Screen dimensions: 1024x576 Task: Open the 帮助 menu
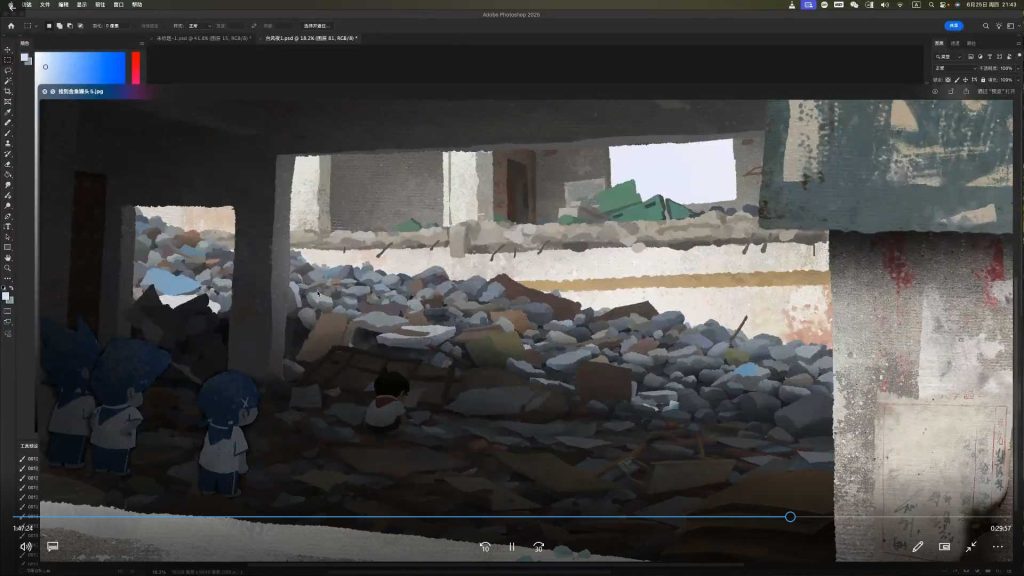click(x=136, y=5)
